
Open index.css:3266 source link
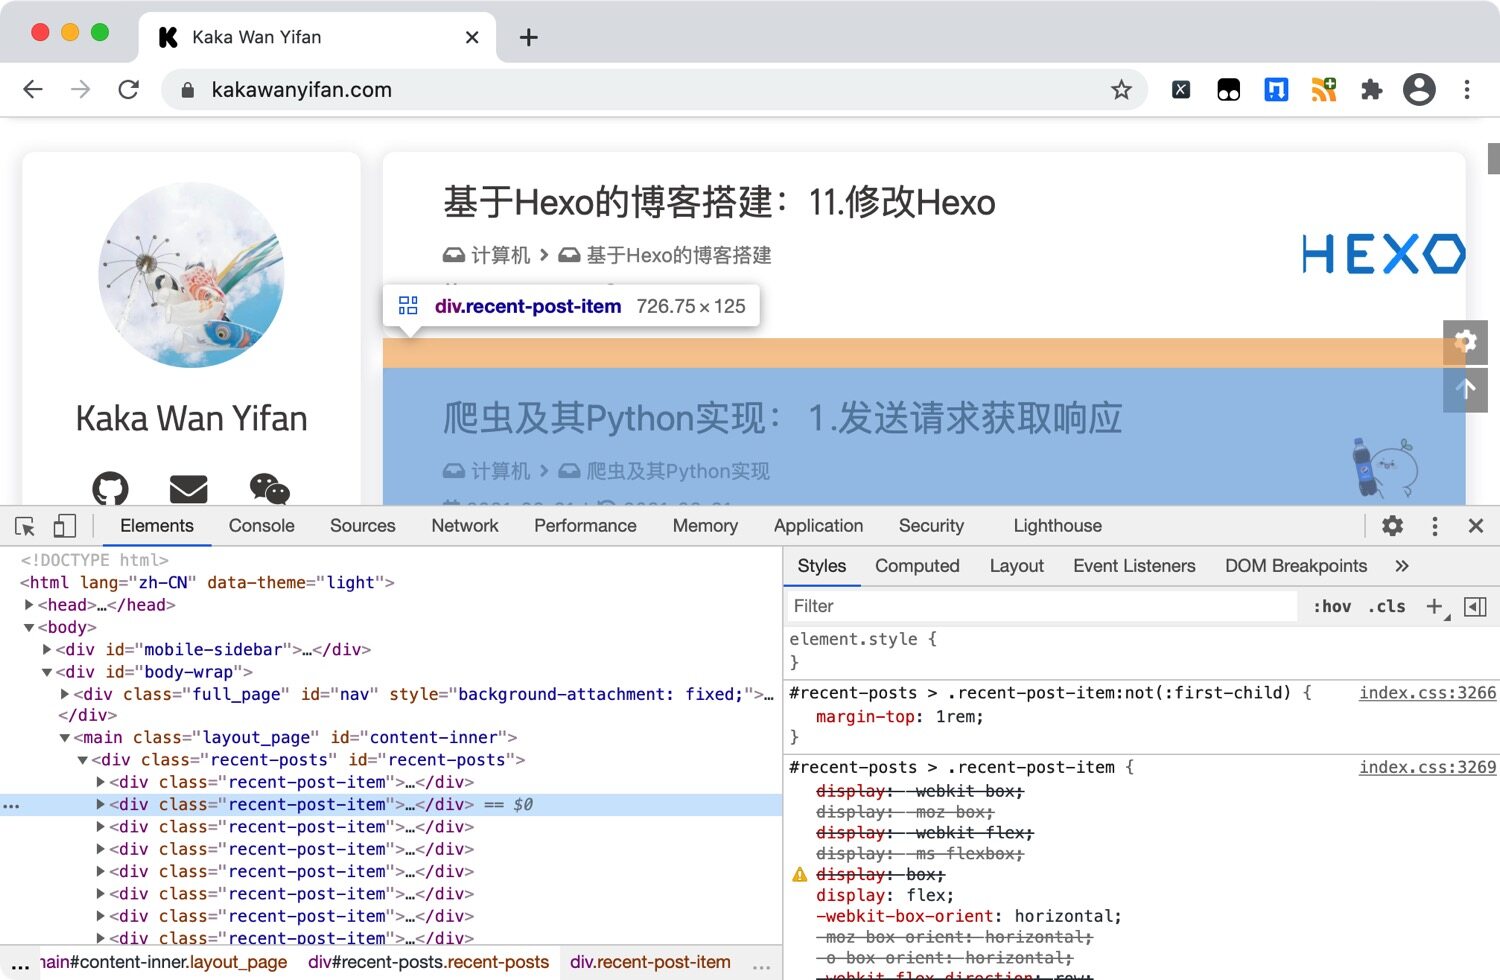(1427, 693)
